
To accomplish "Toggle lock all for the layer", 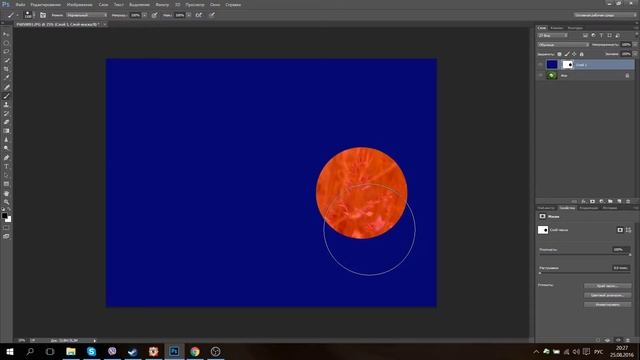I will pos(582,54).
